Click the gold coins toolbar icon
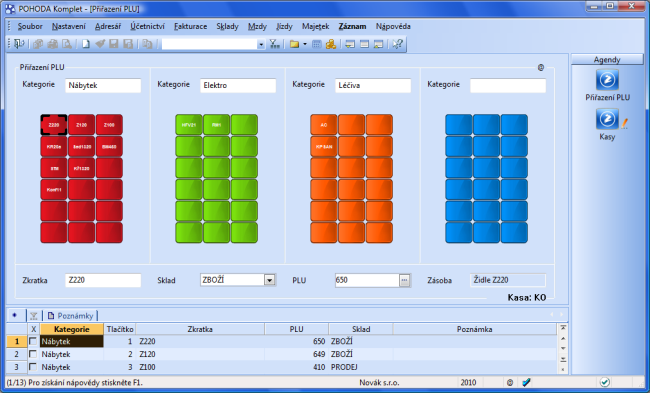This screenshot has height=393, width=650. point(331,44)
